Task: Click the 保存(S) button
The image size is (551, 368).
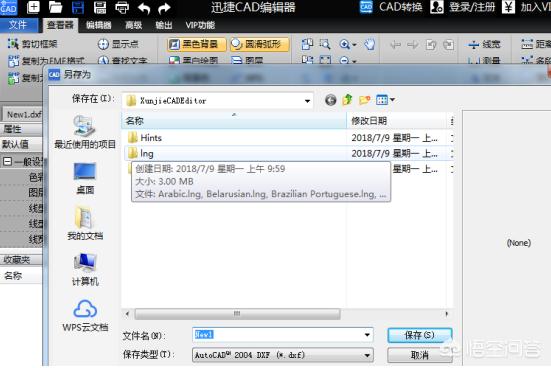Action: coord(420,335)
